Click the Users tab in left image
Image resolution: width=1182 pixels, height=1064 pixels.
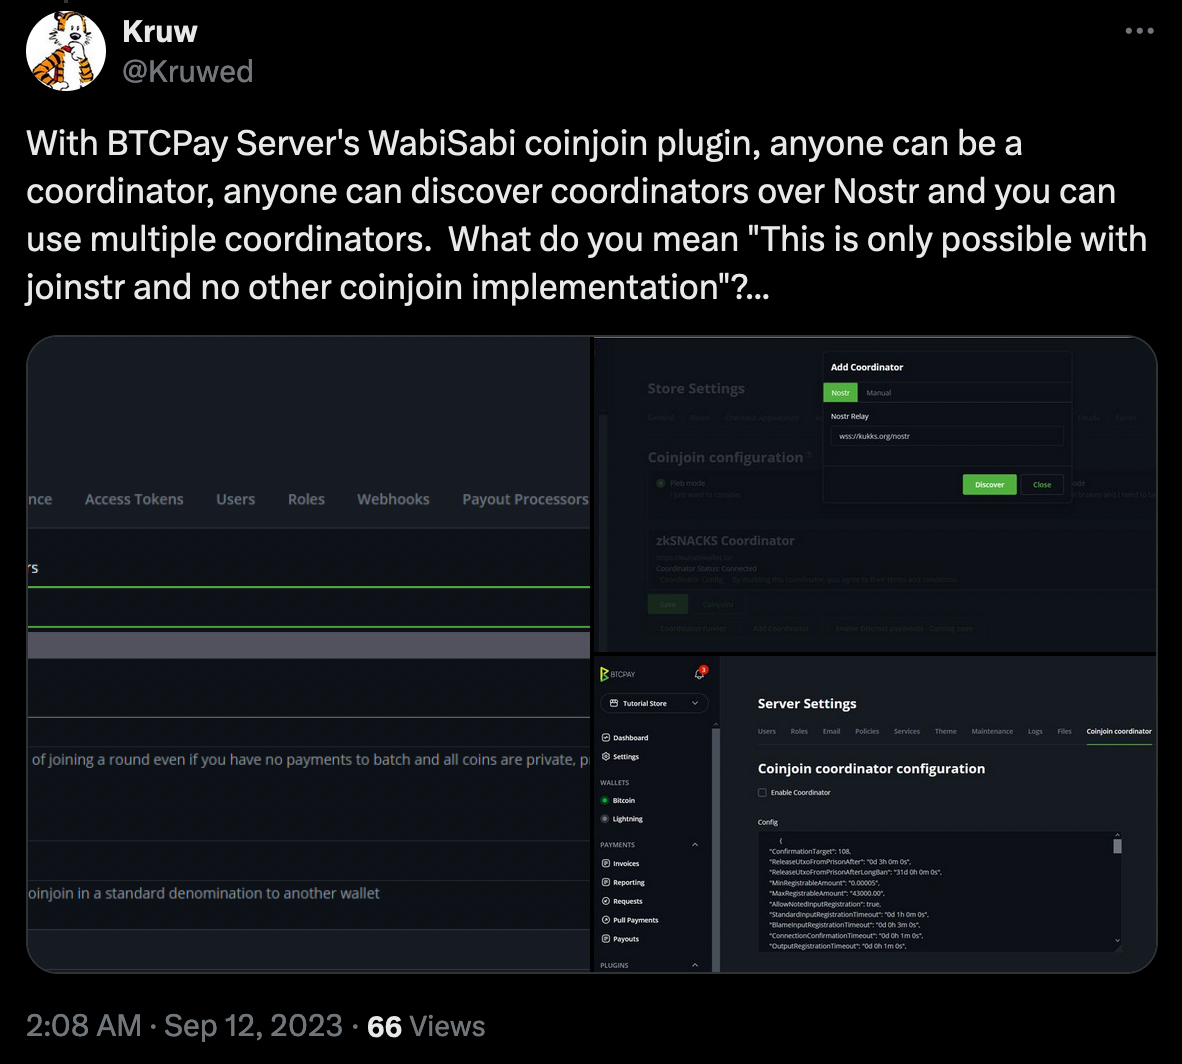[235, 499]
